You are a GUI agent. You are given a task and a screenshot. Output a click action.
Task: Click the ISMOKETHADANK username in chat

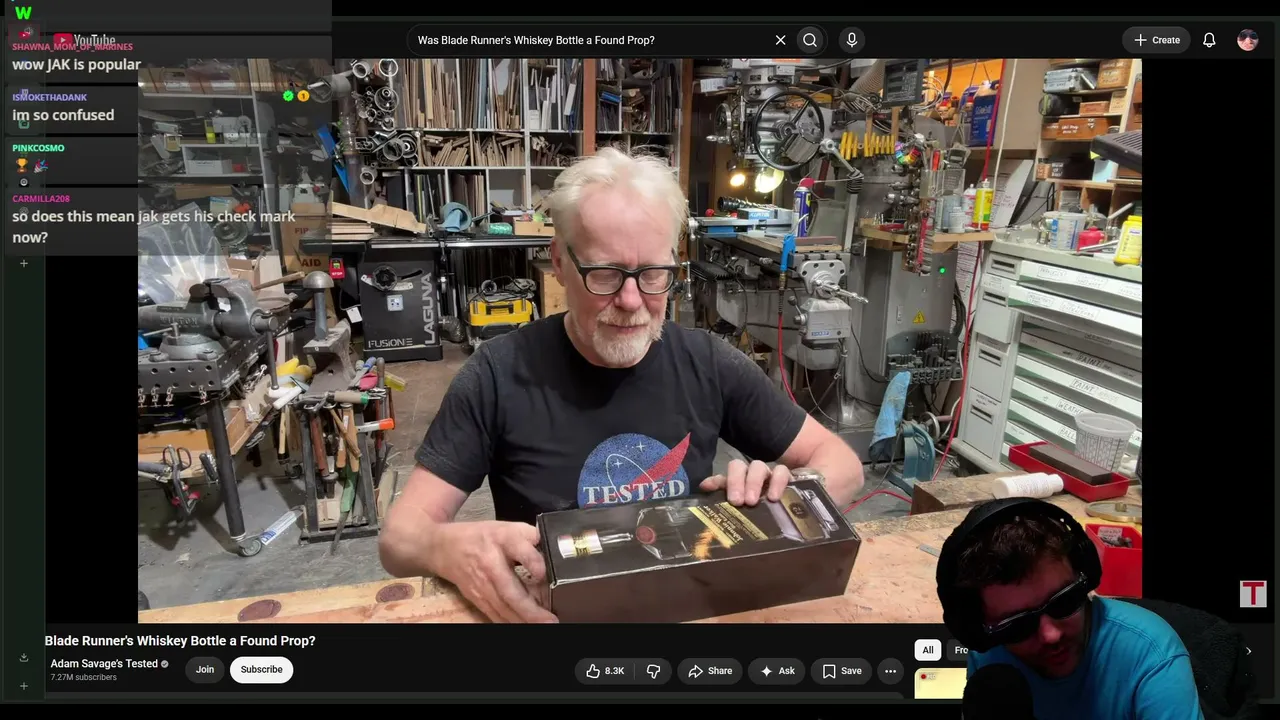tap(50, 97)
